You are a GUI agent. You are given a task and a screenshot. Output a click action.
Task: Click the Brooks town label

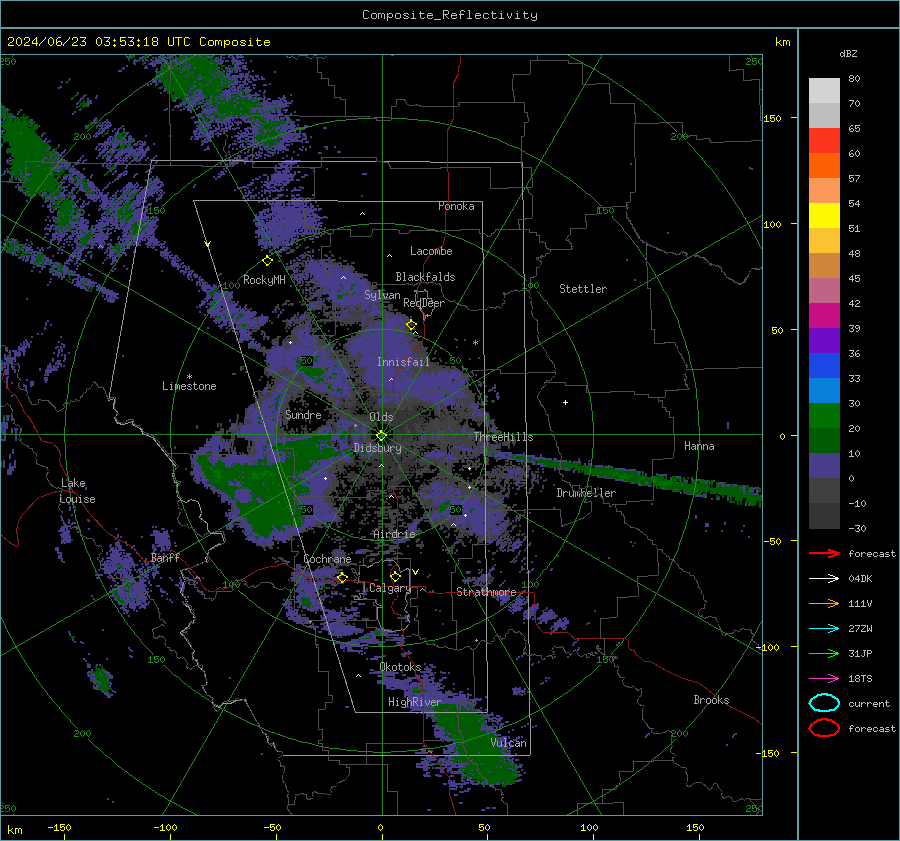711,700
